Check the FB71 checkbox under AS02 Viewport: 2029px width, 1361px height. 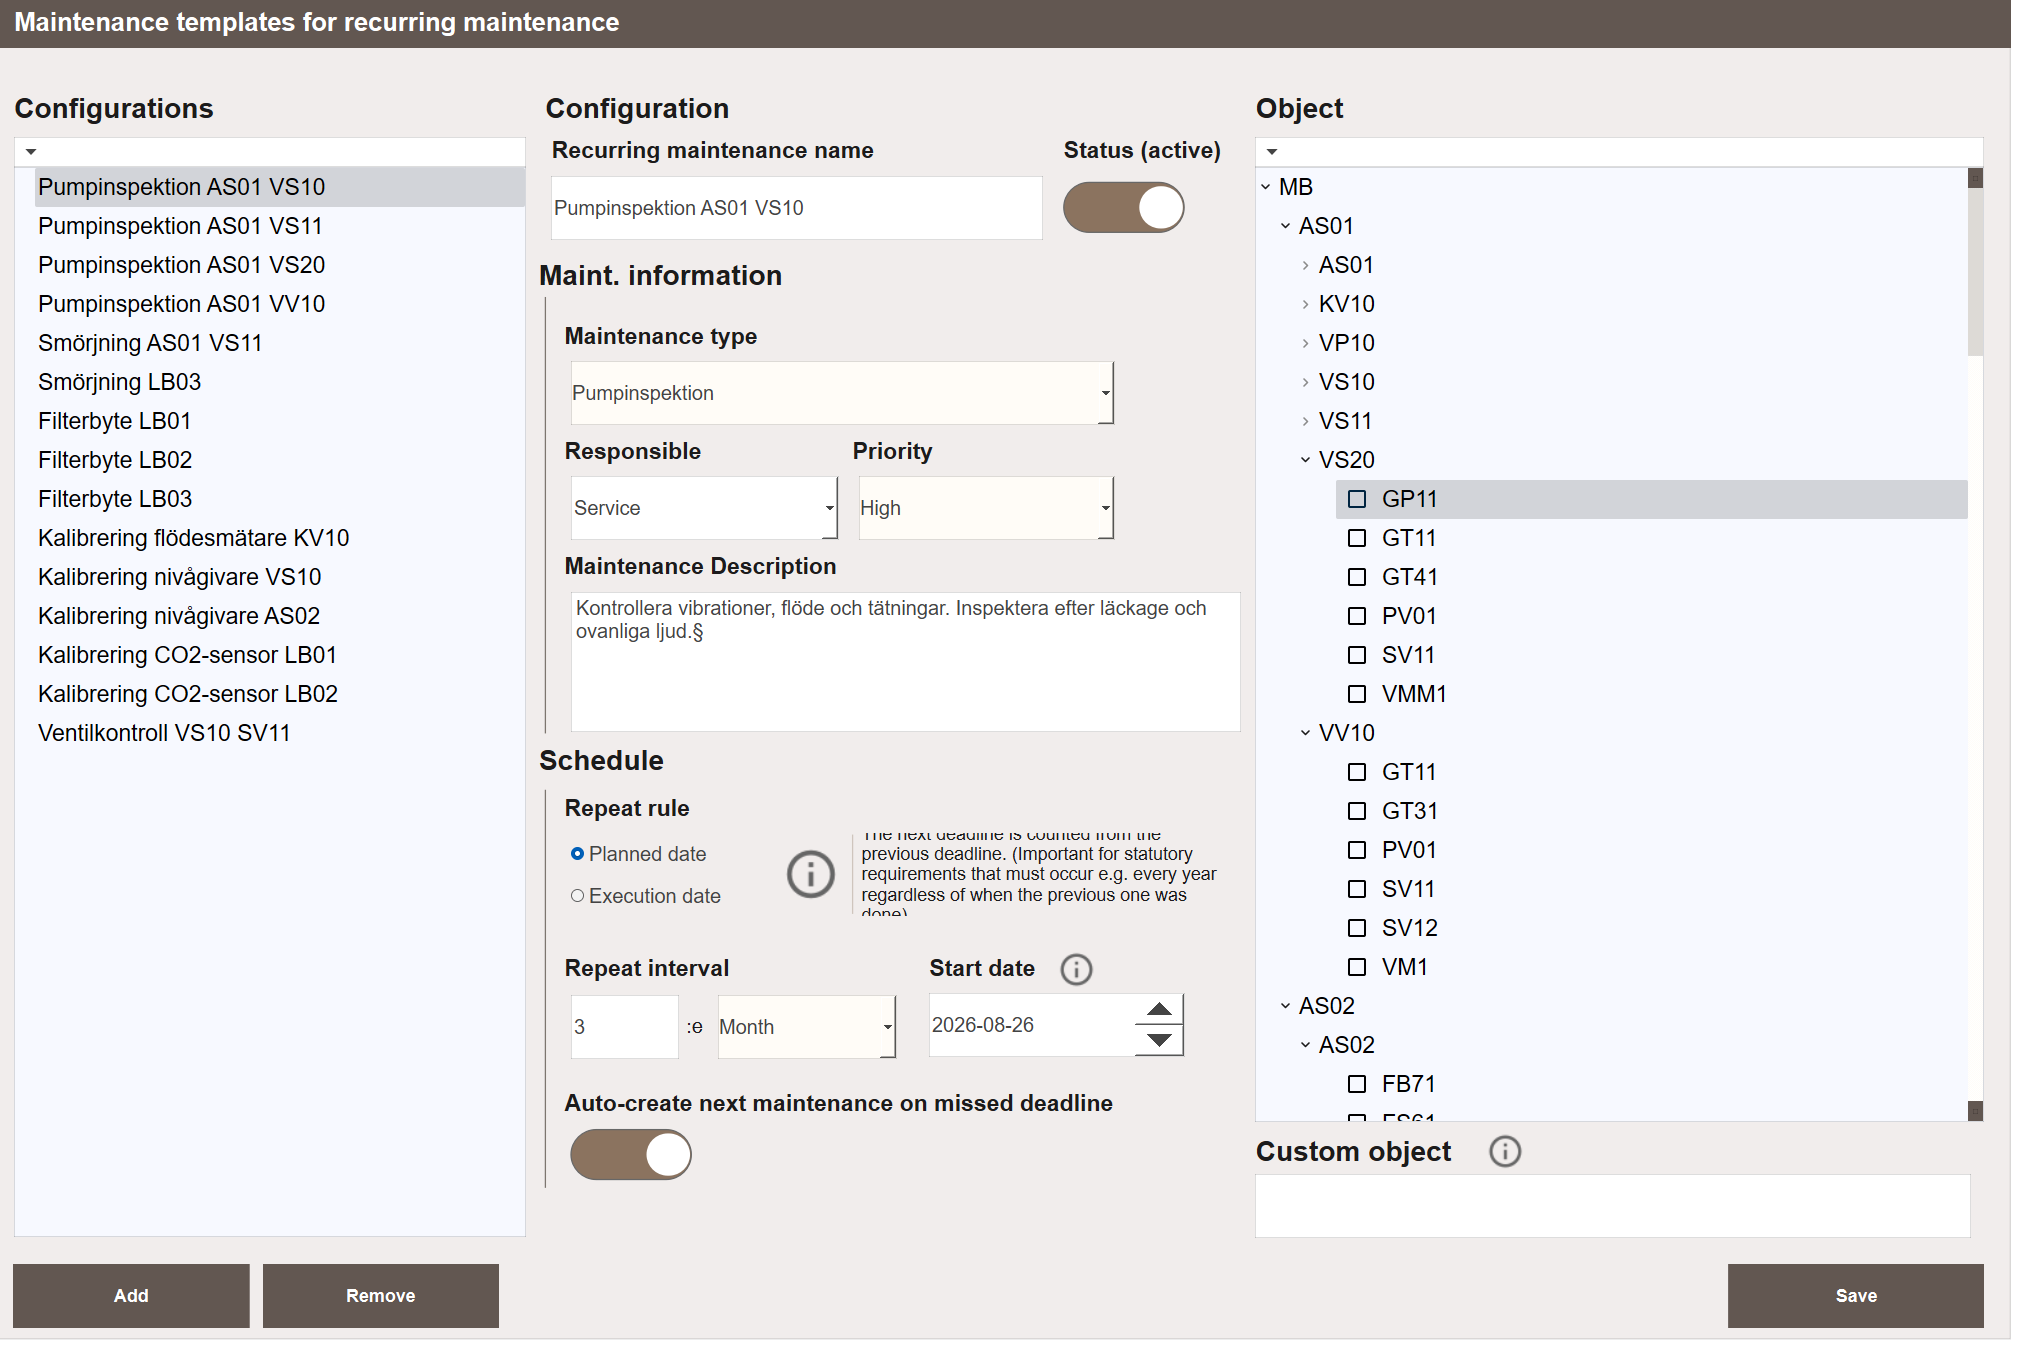coord(1357,1084)
